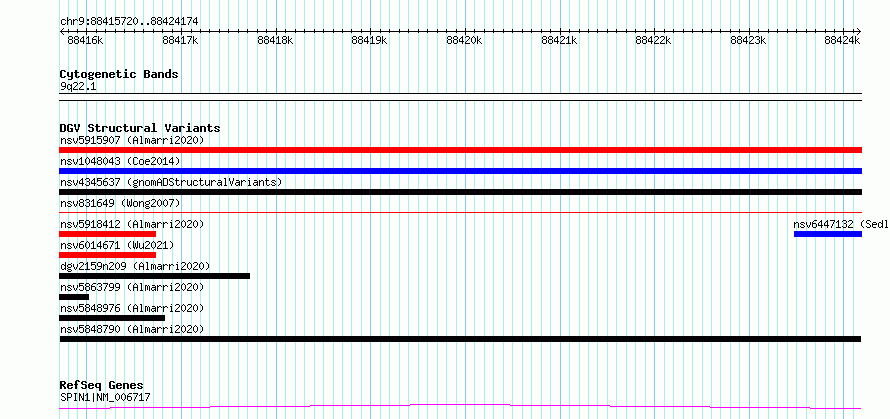Image resolution: width=890 pixels, height=419 pixels.
Task: Click the 88420k ruler tick label
Action: click(464, 40)
